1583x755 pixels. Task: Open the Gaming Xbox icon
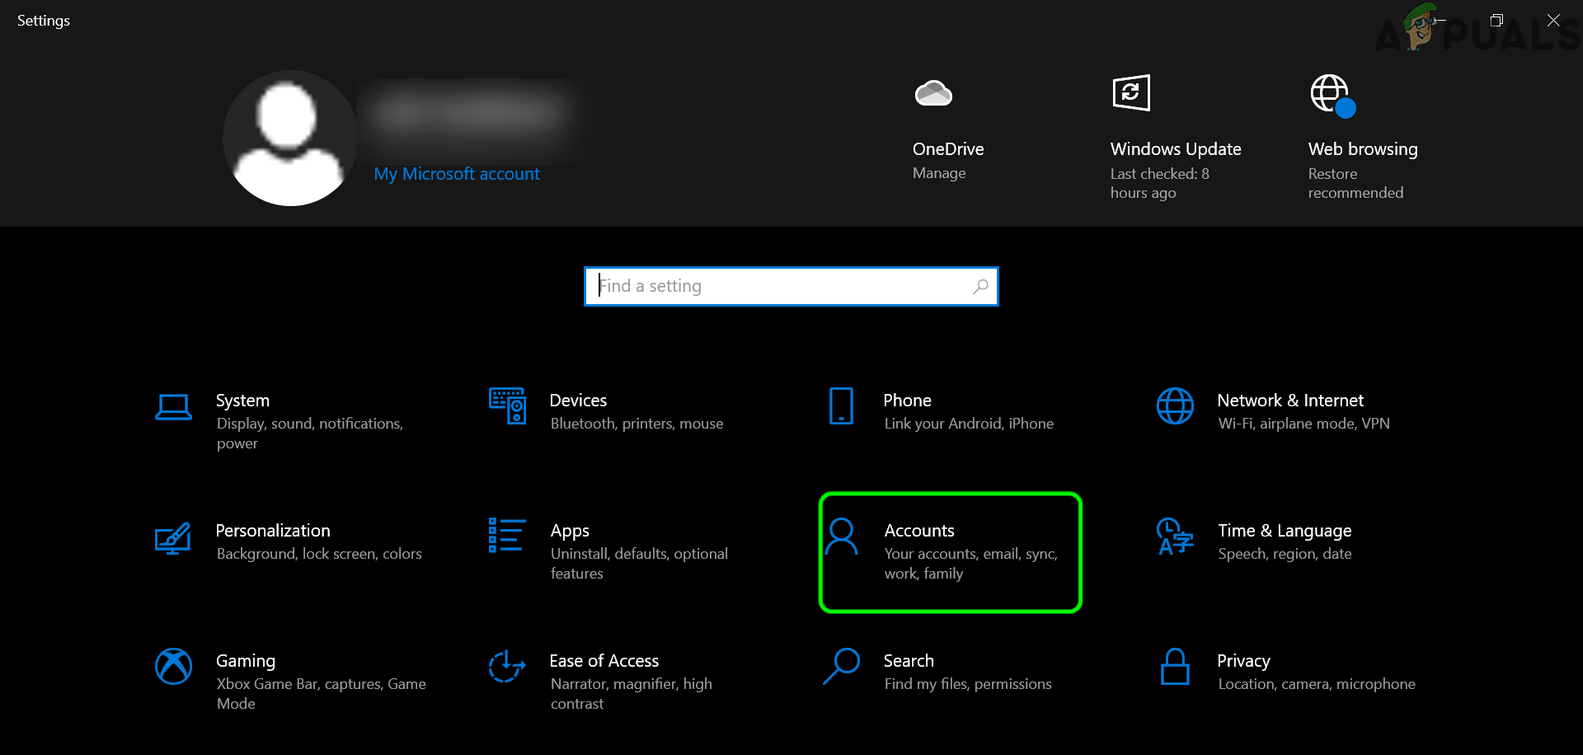pos(173,666)
